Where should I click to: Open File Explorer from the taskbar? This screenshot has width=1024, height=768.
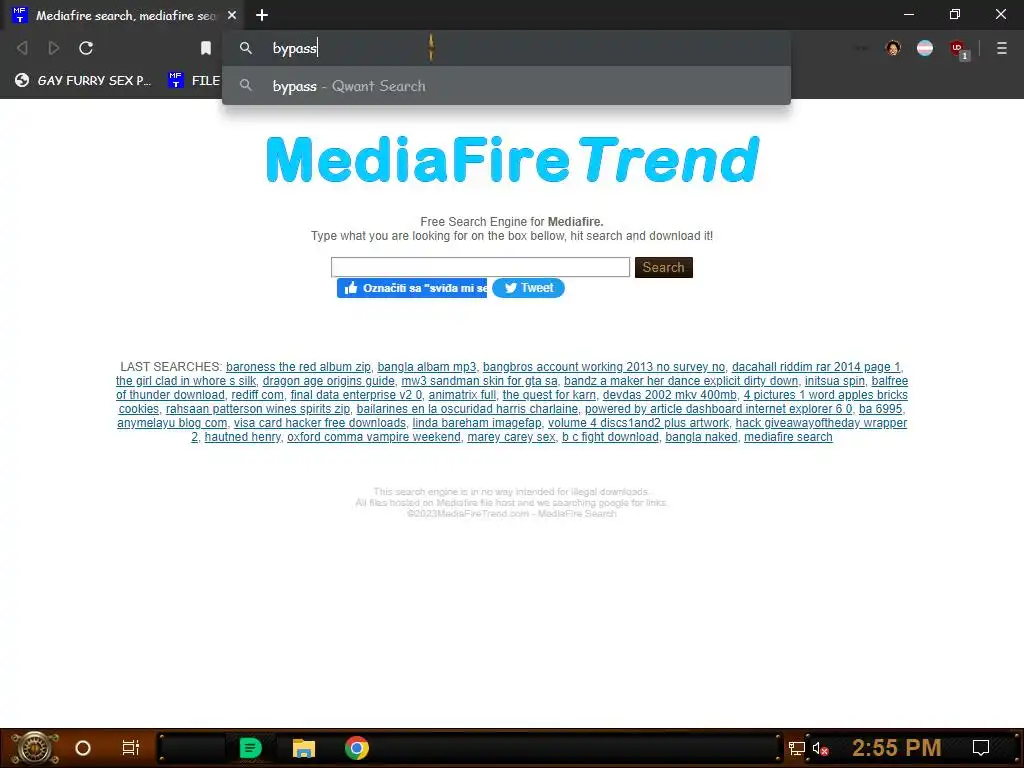304,748
